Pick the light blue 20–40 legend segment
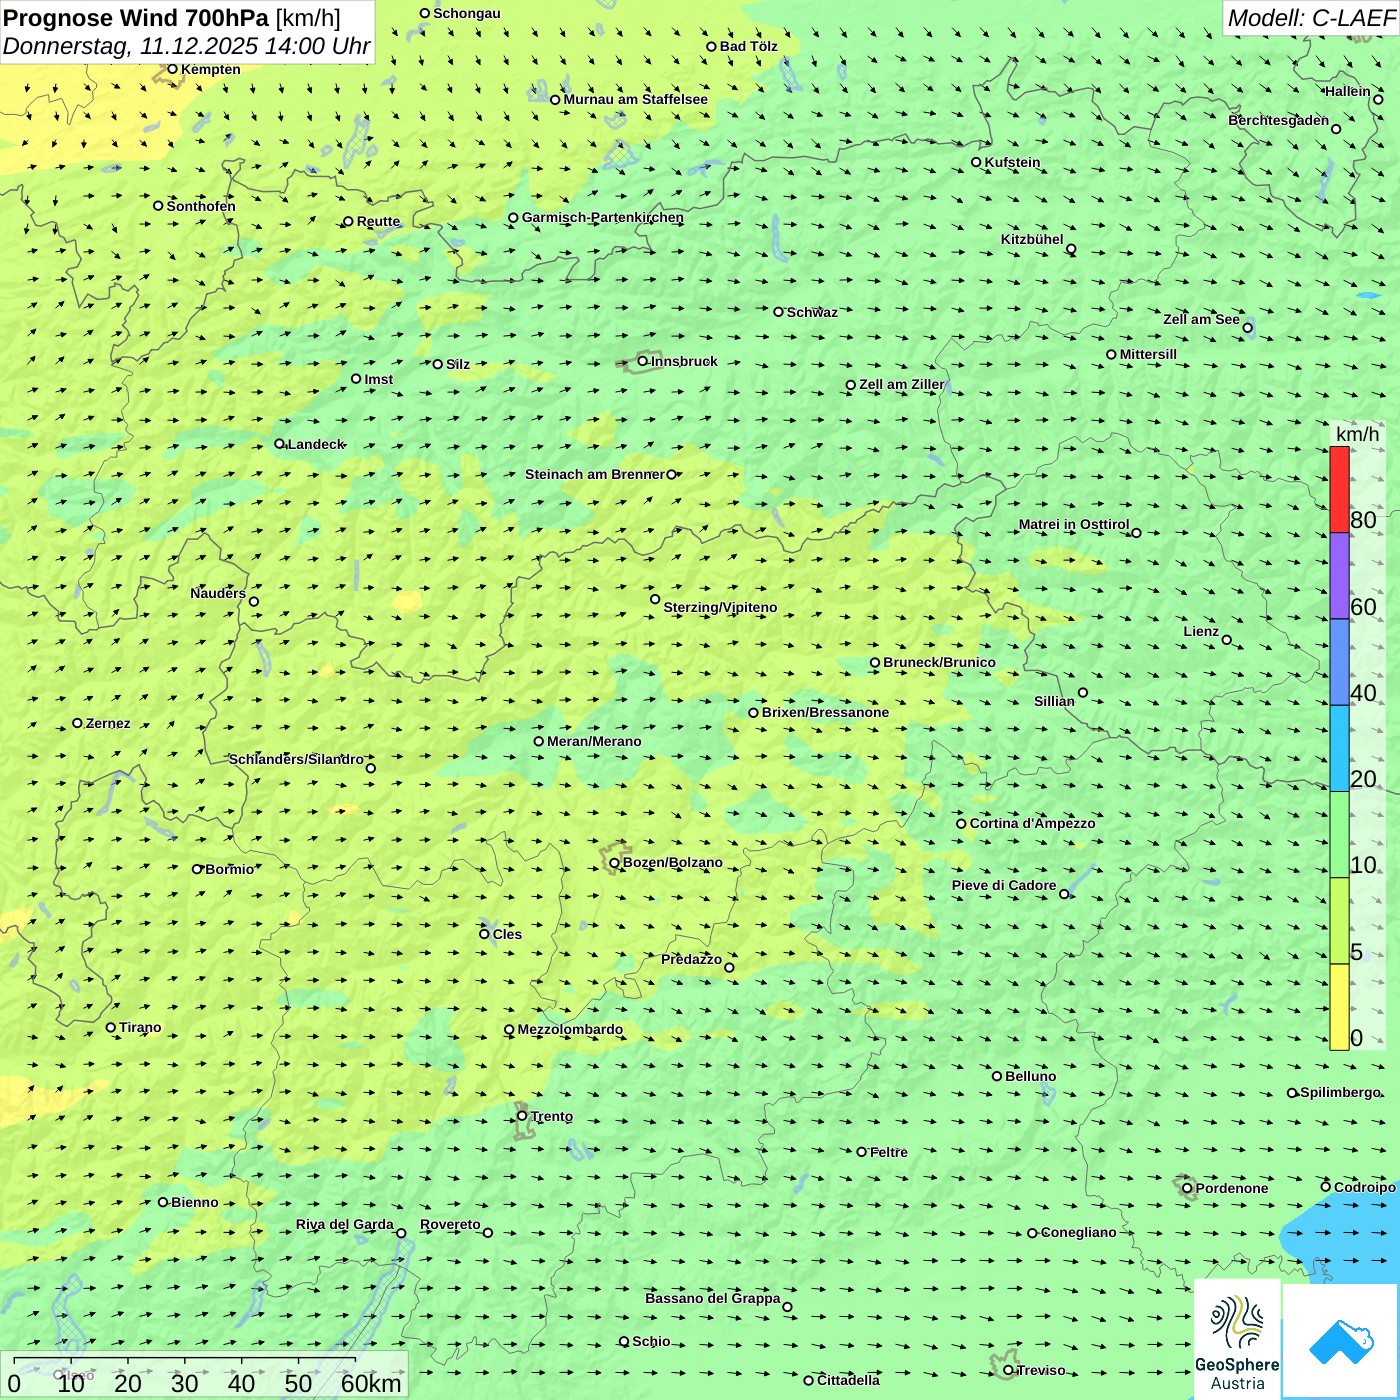 1339,749
